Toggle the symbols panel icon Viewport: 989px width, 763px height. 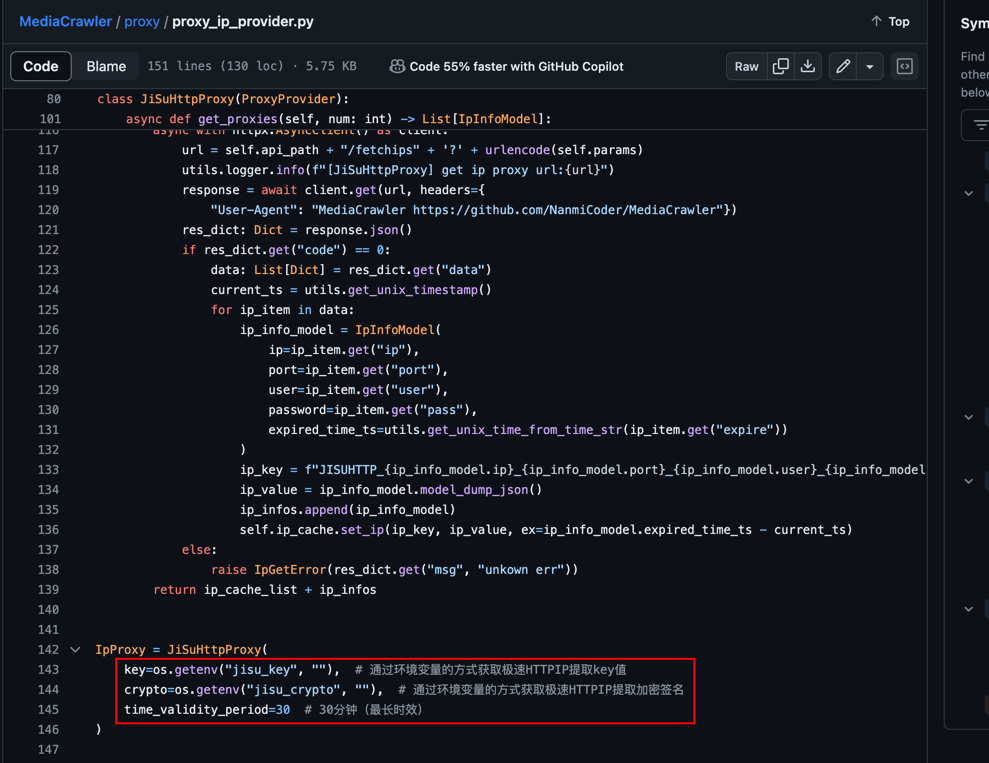[x=905, y=66]
